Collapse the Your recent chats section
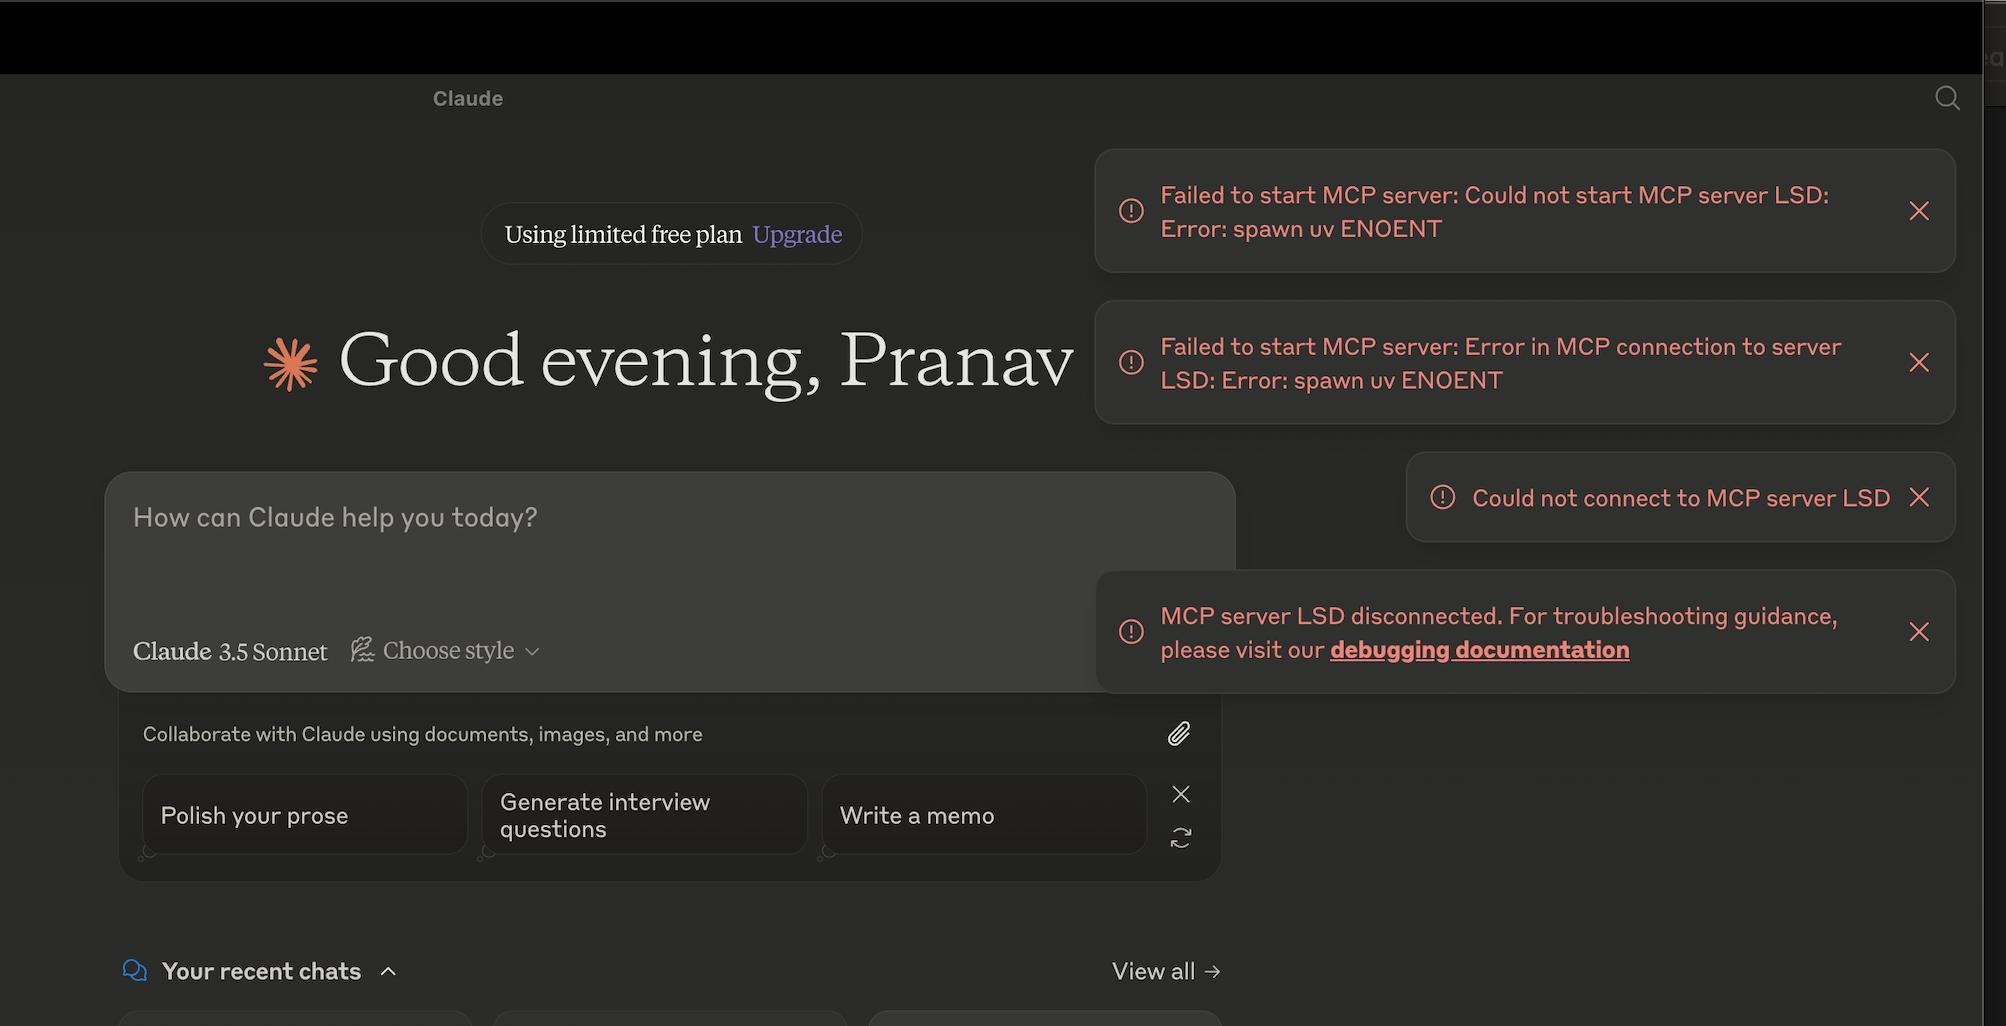 pyautogui.click(x=388, y=971)
